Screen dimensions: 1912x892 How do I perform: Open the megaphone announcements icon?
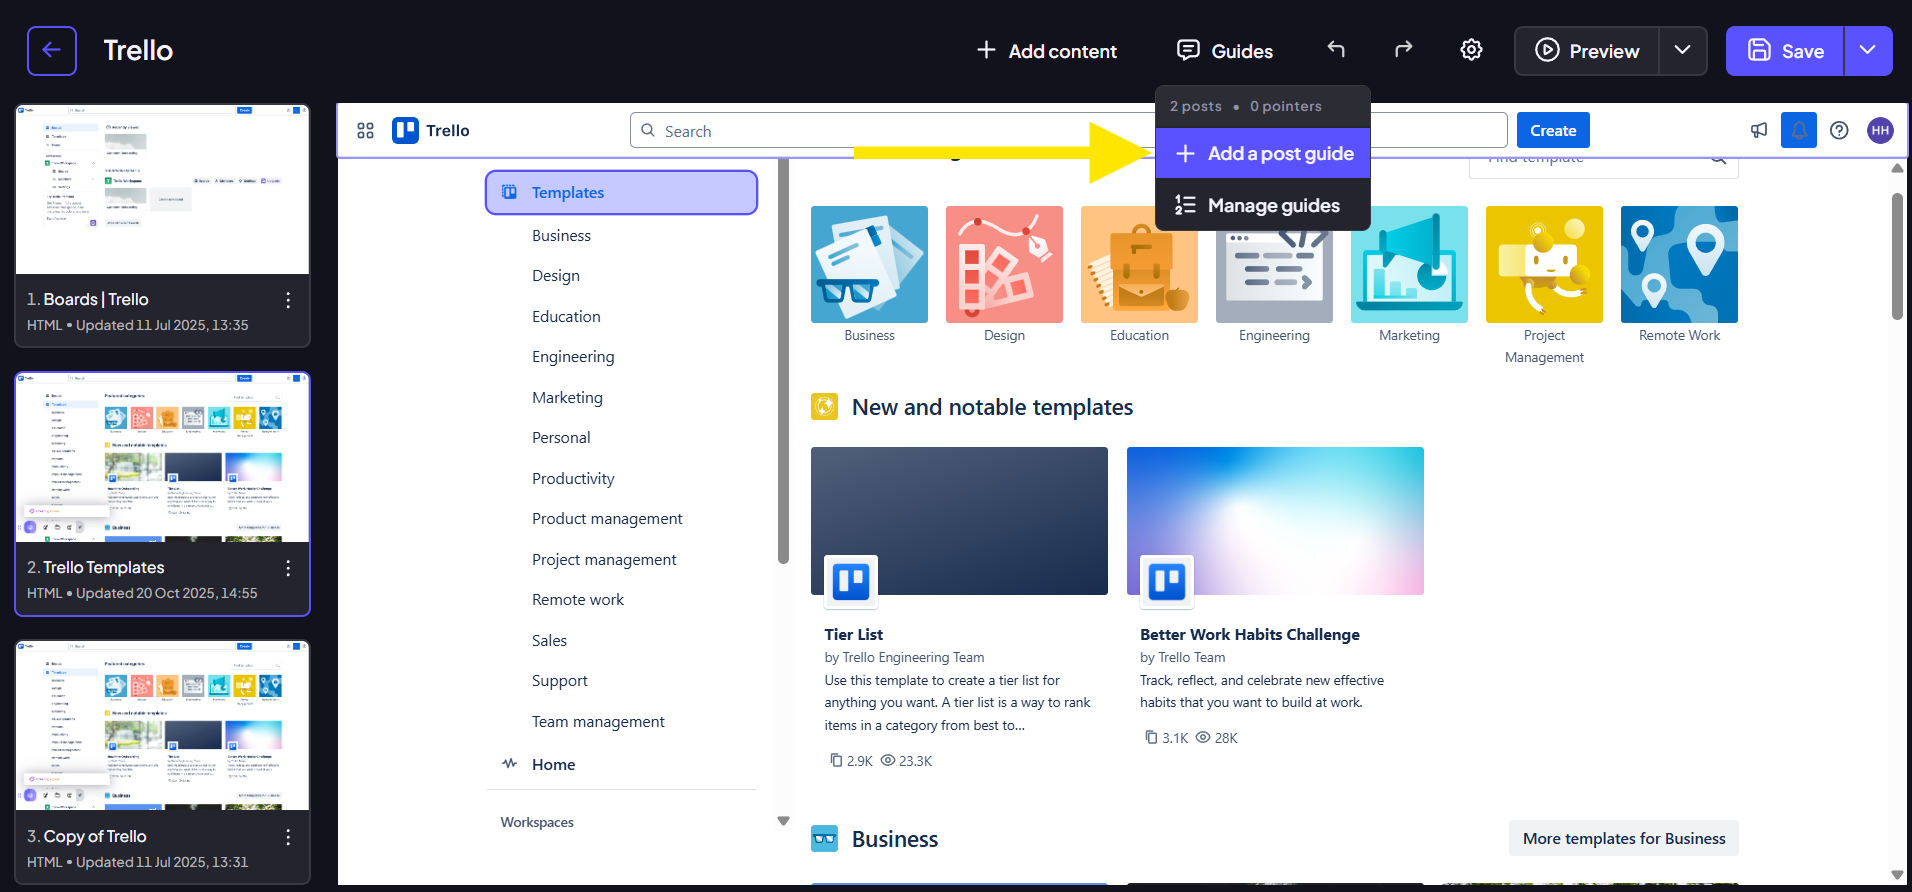coord(1759,130)
